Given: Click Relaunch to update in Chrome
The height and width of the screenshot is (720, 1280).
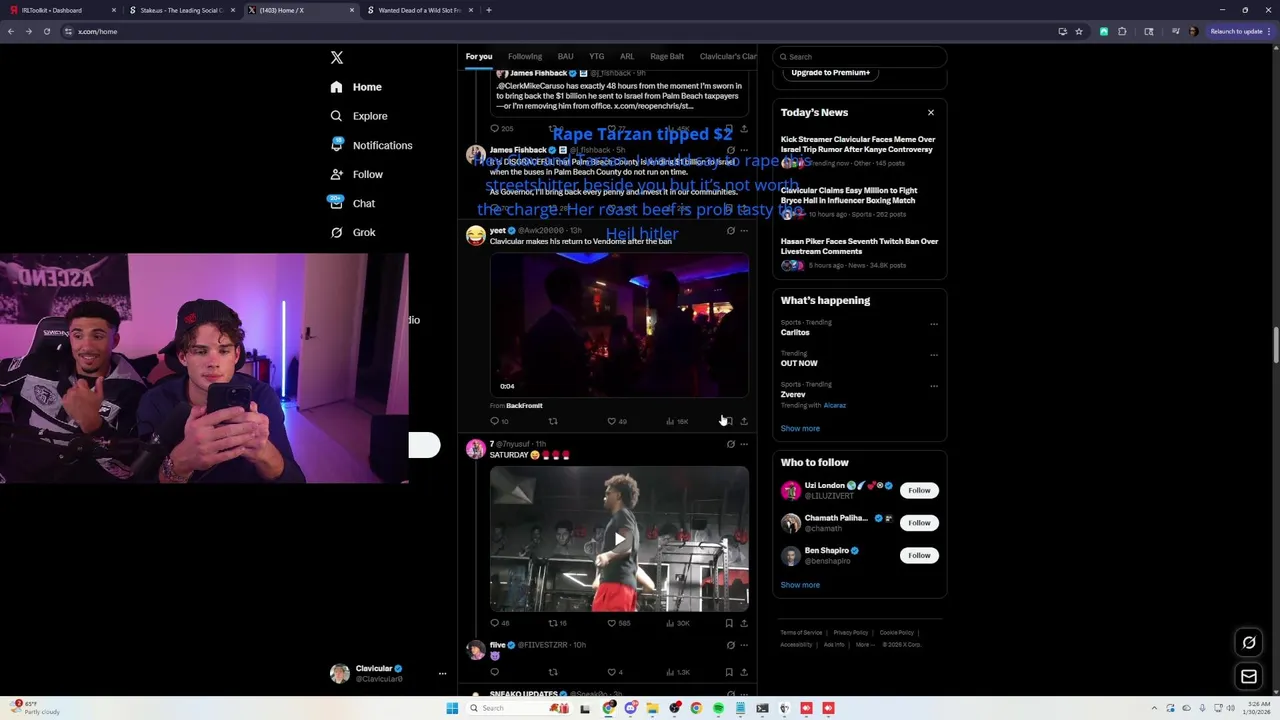Looking at the screenshot, I should coord(1240,31).
